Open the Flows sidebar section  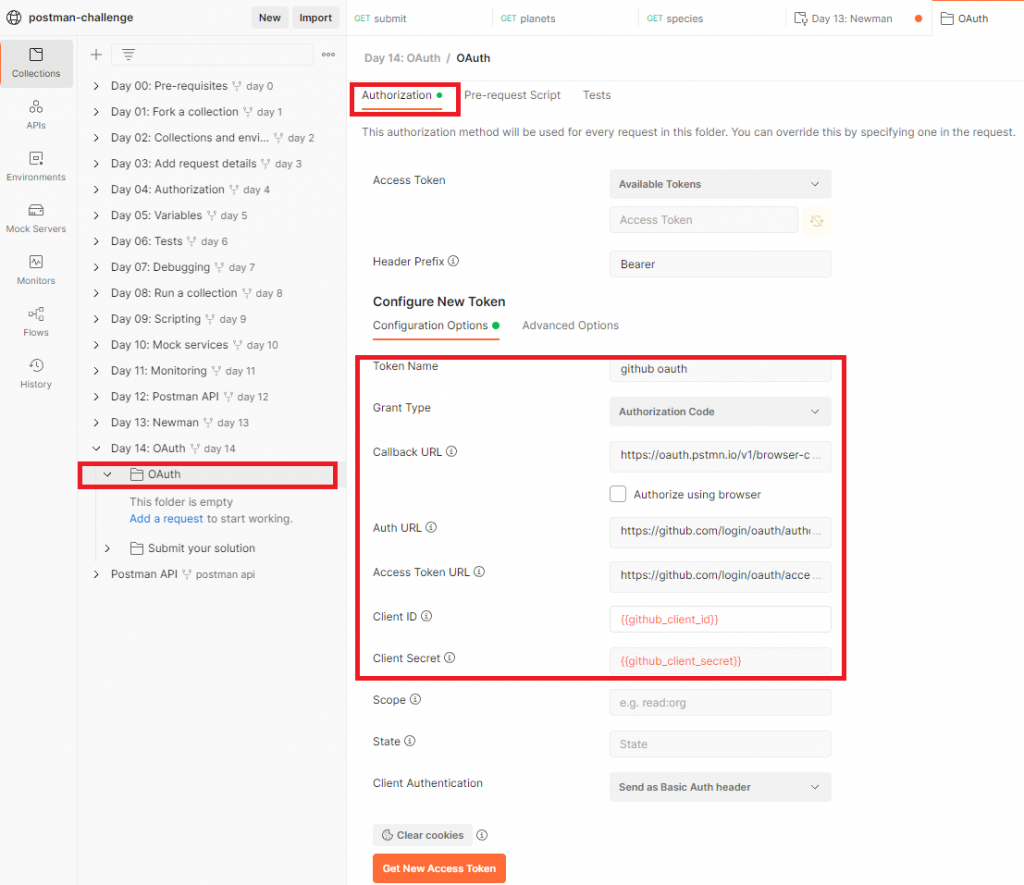click(x=36, y=322)
